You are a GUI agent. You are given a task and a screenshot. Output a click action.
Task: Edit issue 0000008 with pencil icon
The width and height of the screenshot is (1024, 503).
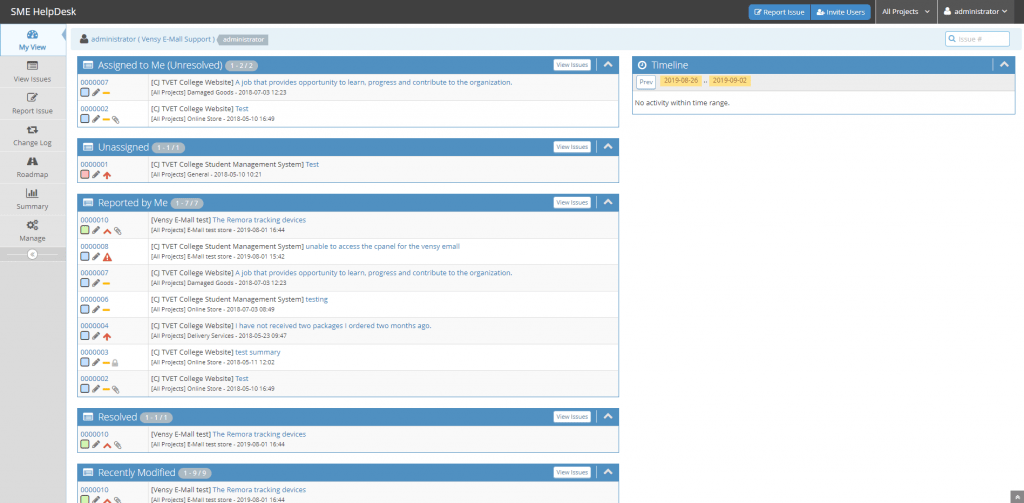(x=96, y=257)
